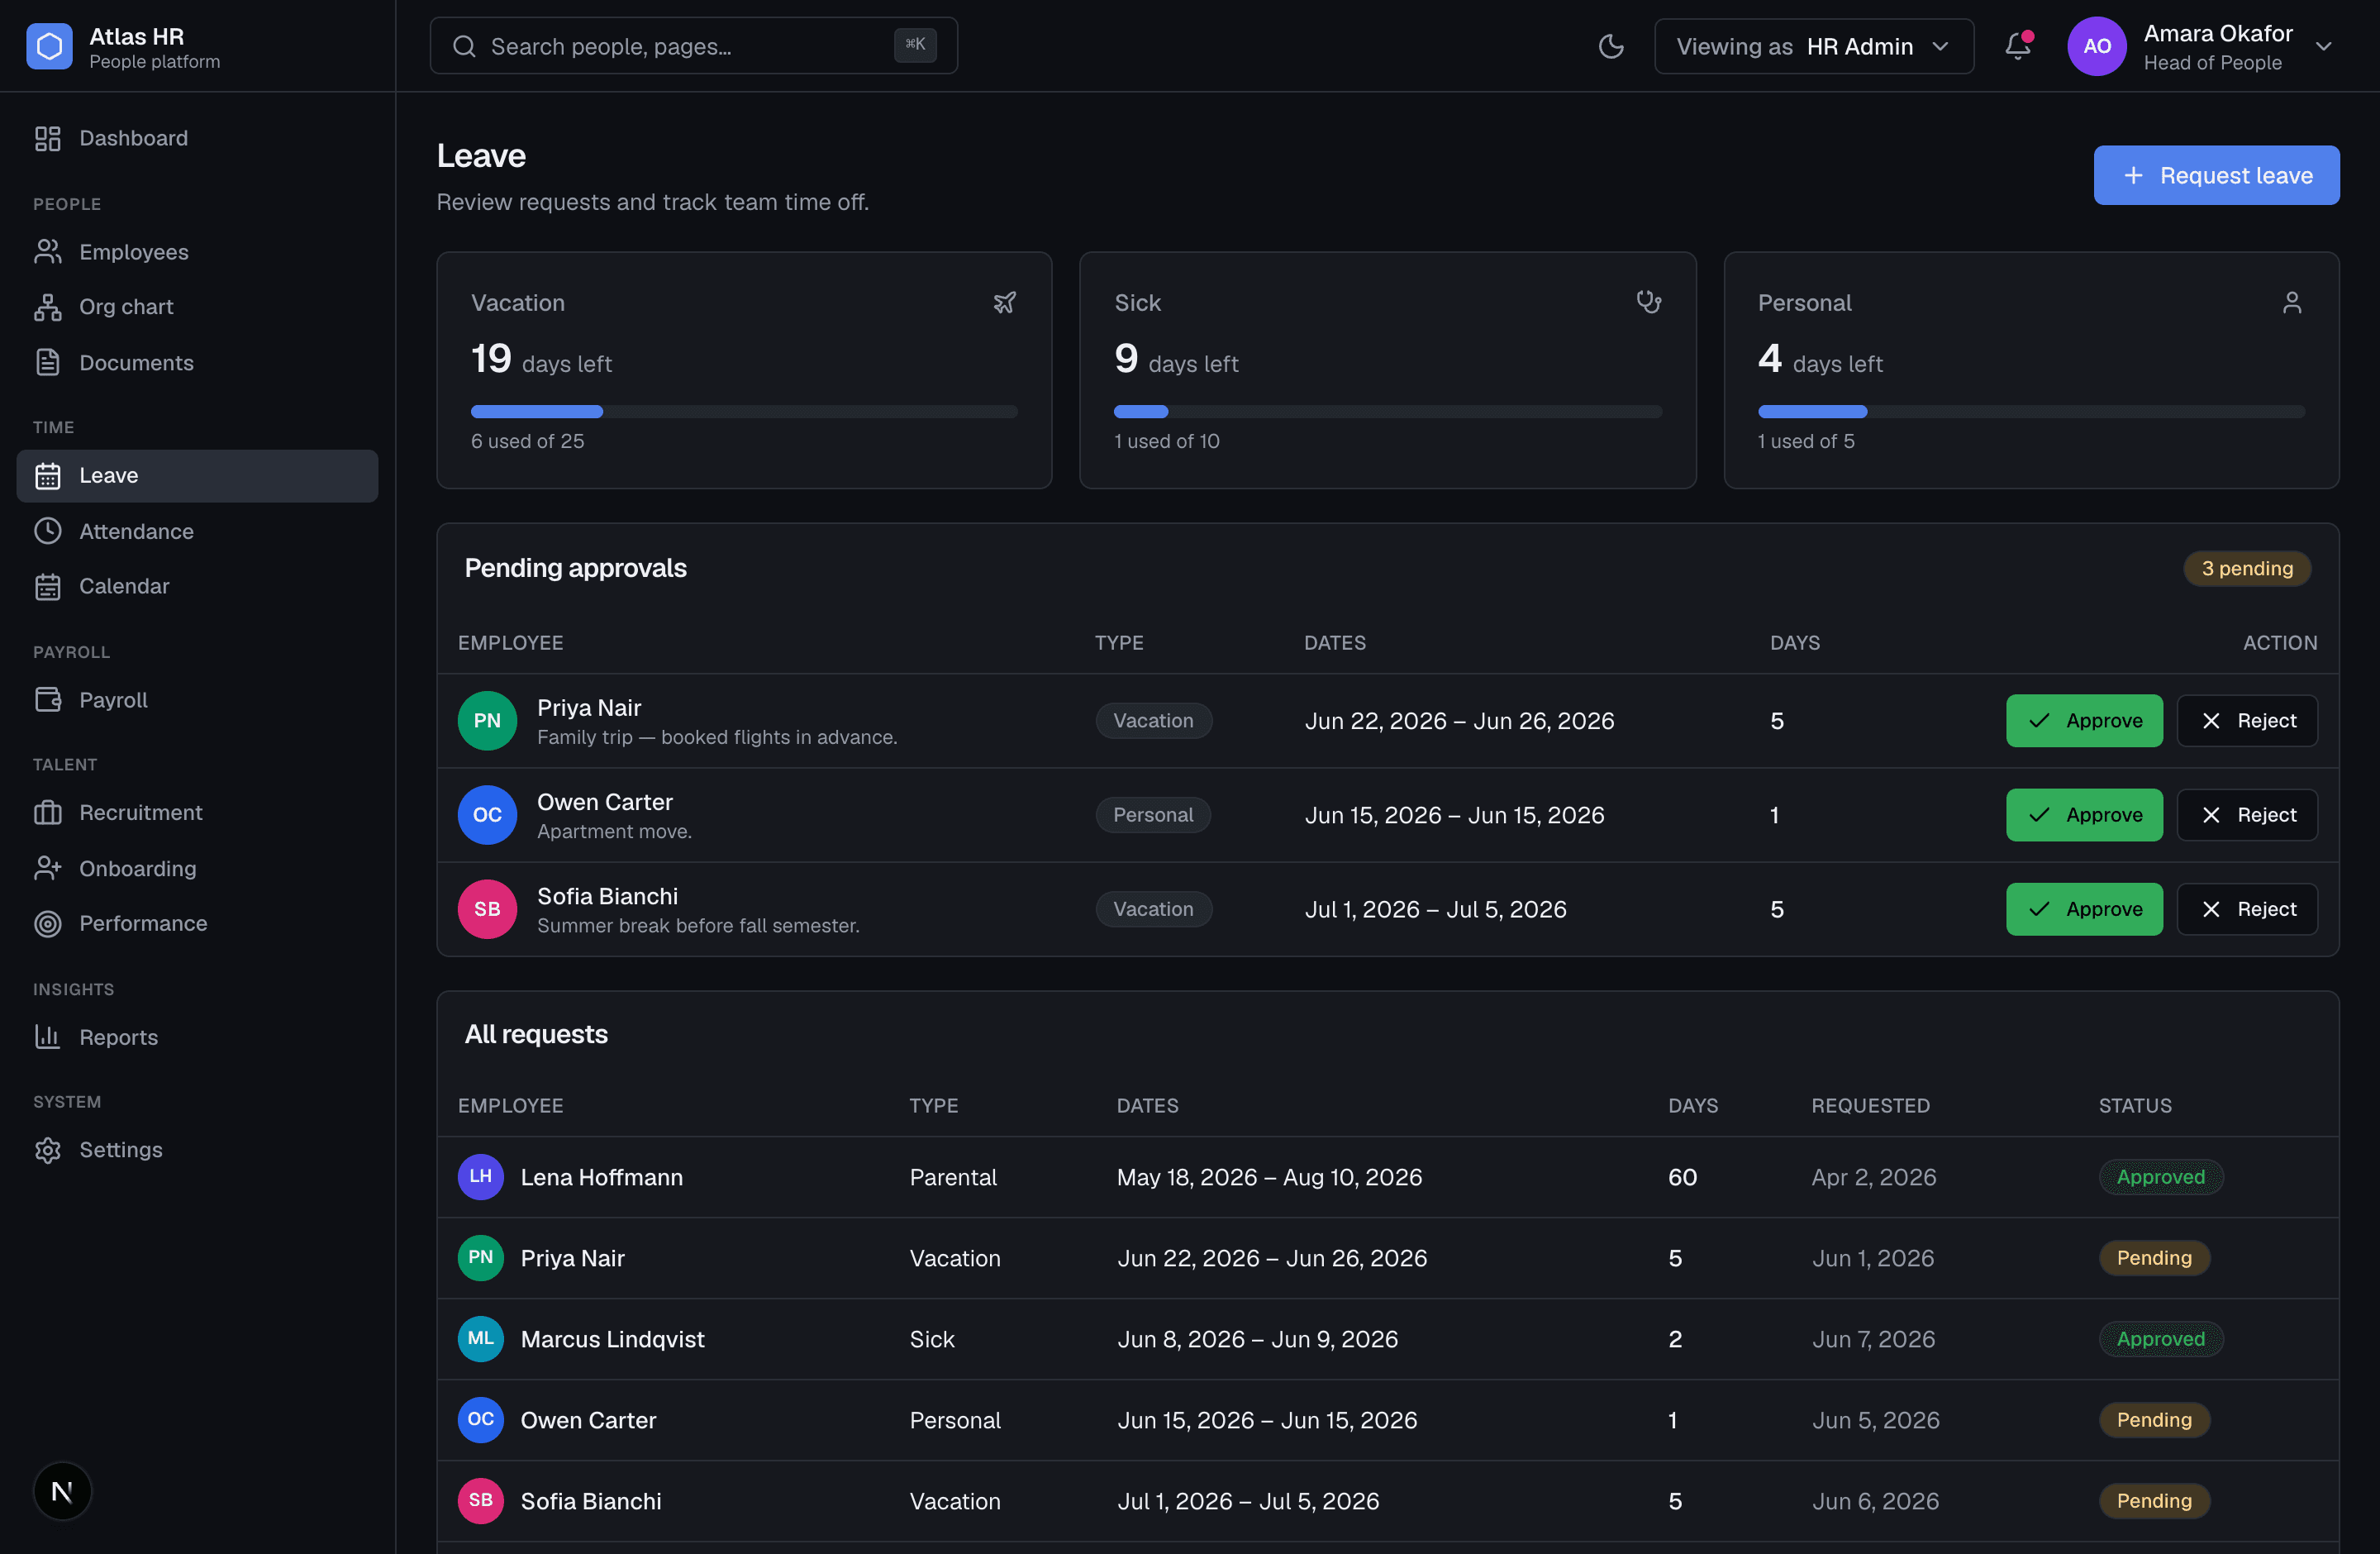Click the ⌘K shortcut hint in search
The height and width of the screenshot is (1554, 2380).
pos(915,45)
